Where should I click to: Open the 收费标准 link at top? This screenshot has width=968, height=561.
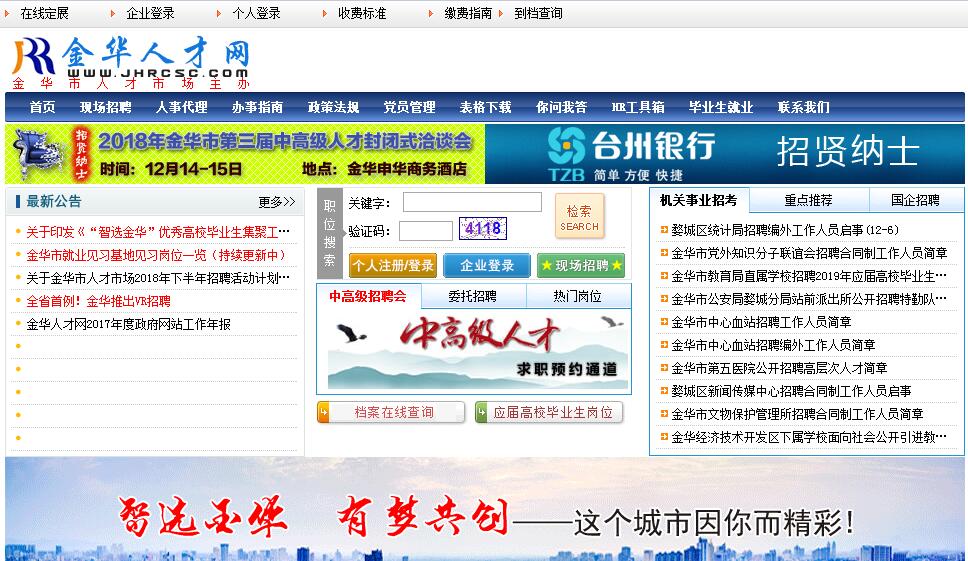click(361, 13)
